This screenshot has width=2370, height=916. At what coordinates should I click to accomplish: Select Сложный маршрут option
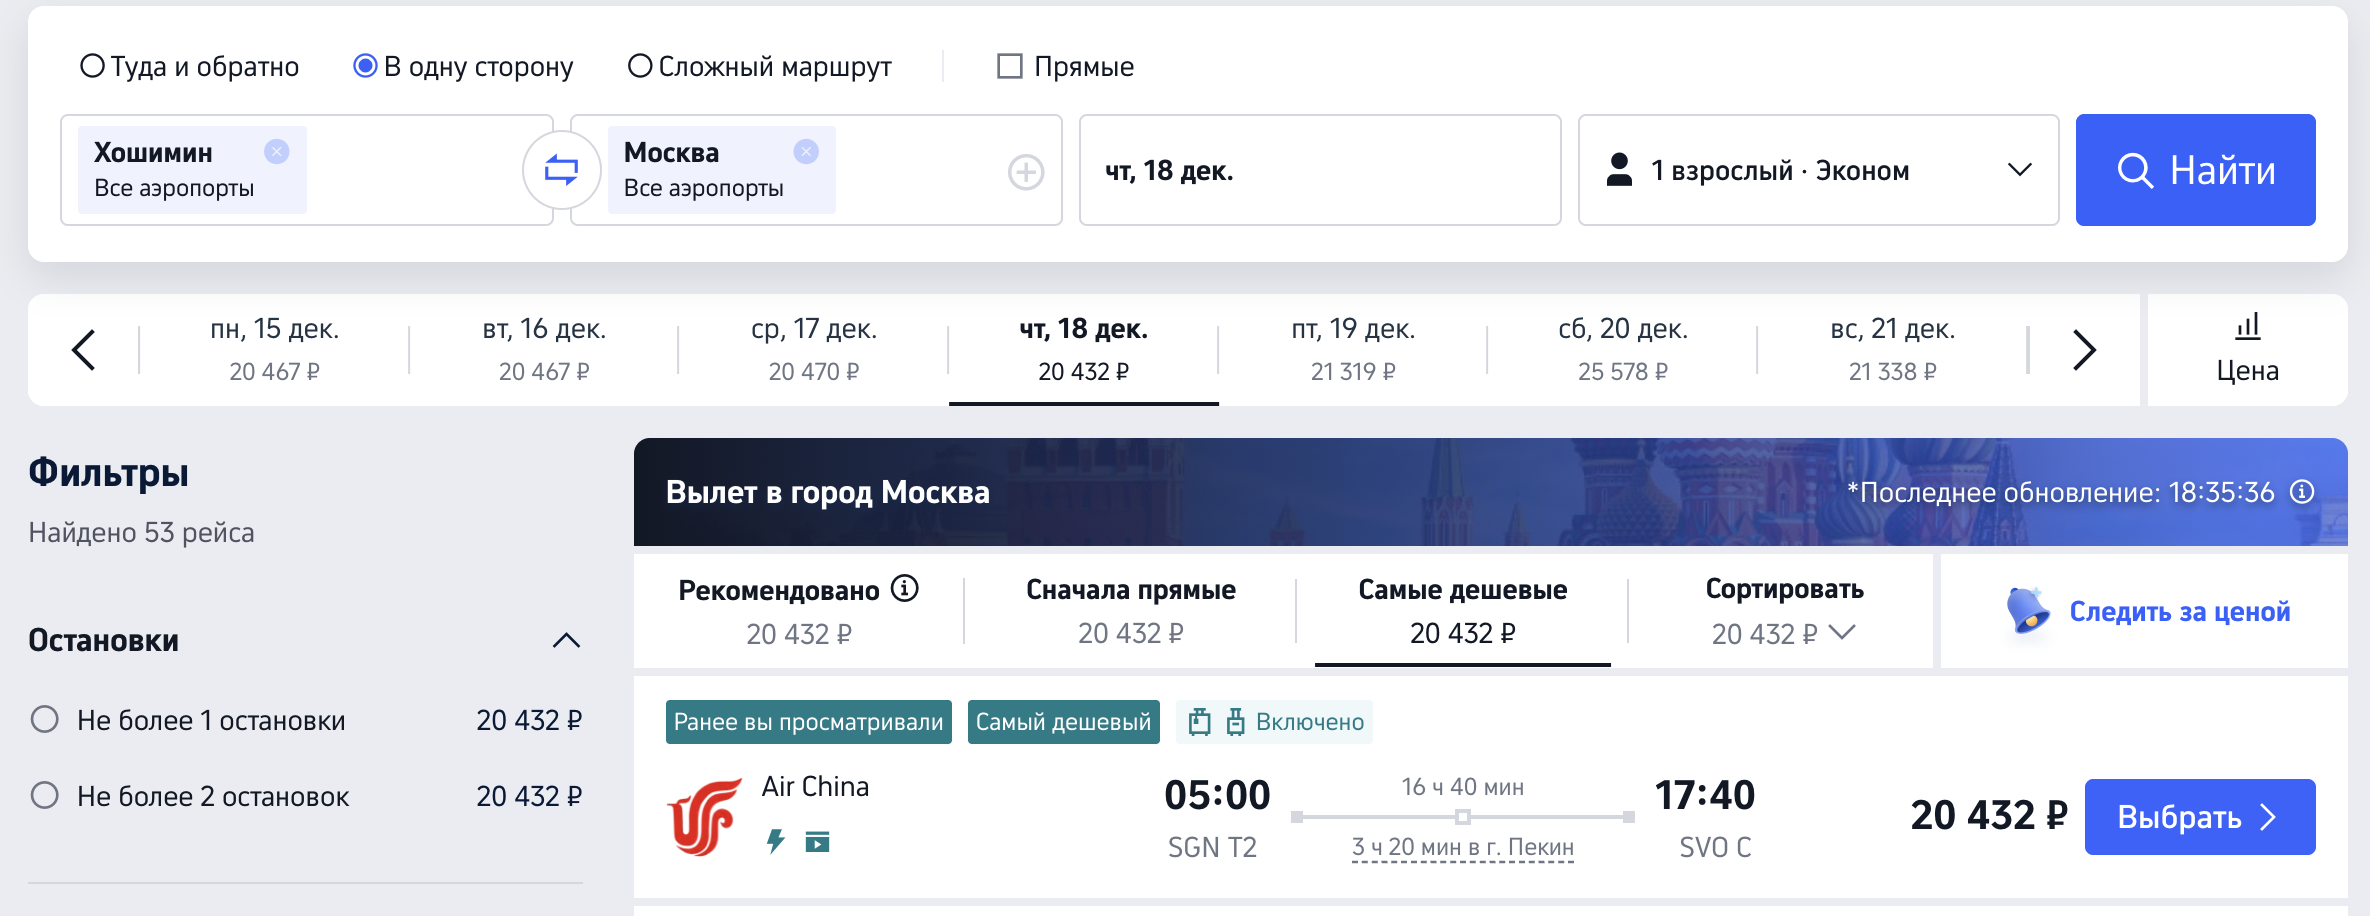click(640, 66)
